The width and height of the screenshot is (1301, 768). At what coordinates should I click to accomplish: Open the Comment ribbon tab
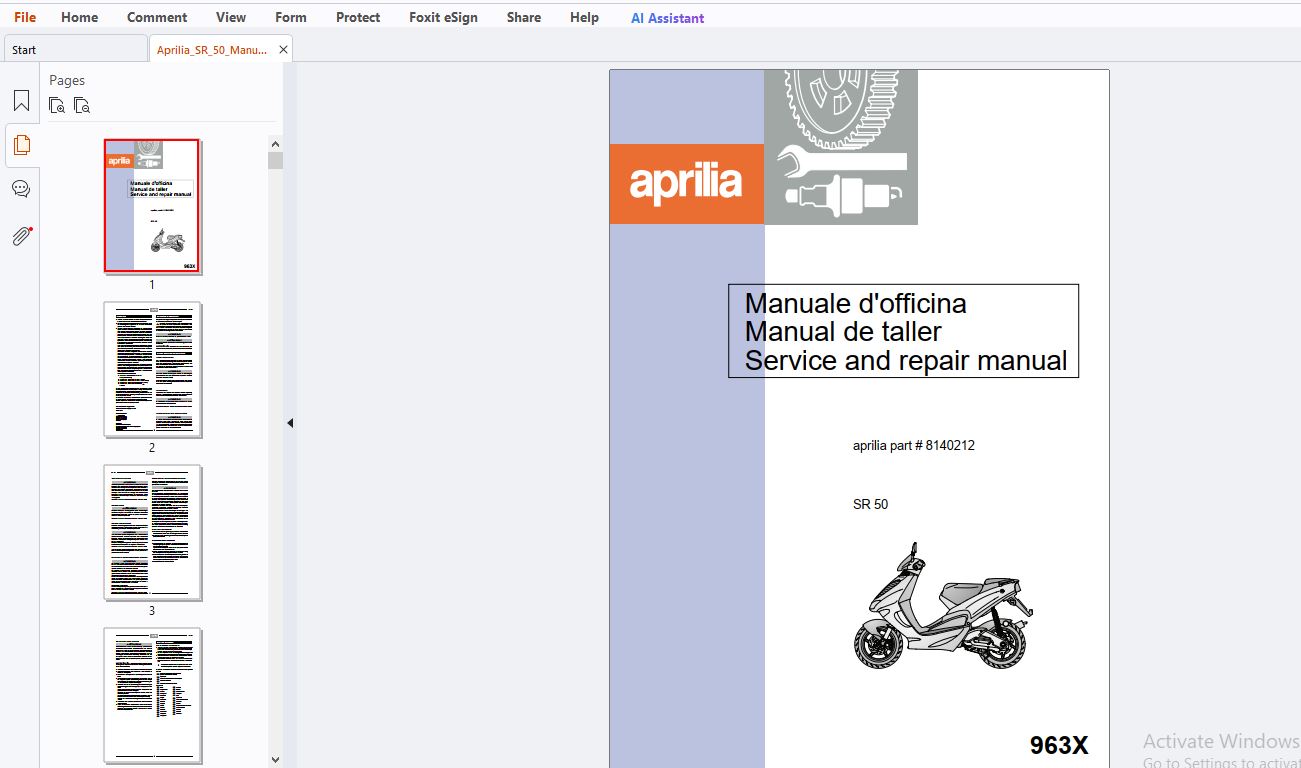point(157,17)
